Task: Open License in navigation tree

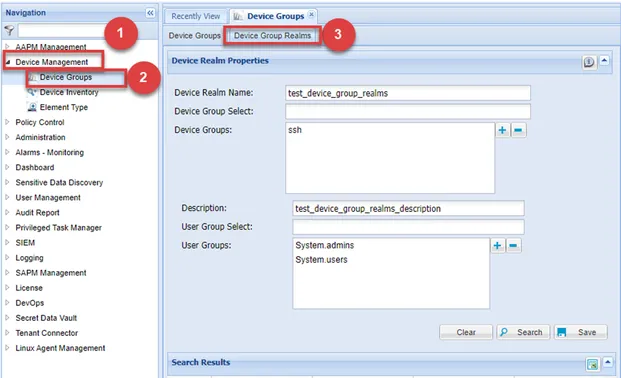Action: (x=29, y=288)
